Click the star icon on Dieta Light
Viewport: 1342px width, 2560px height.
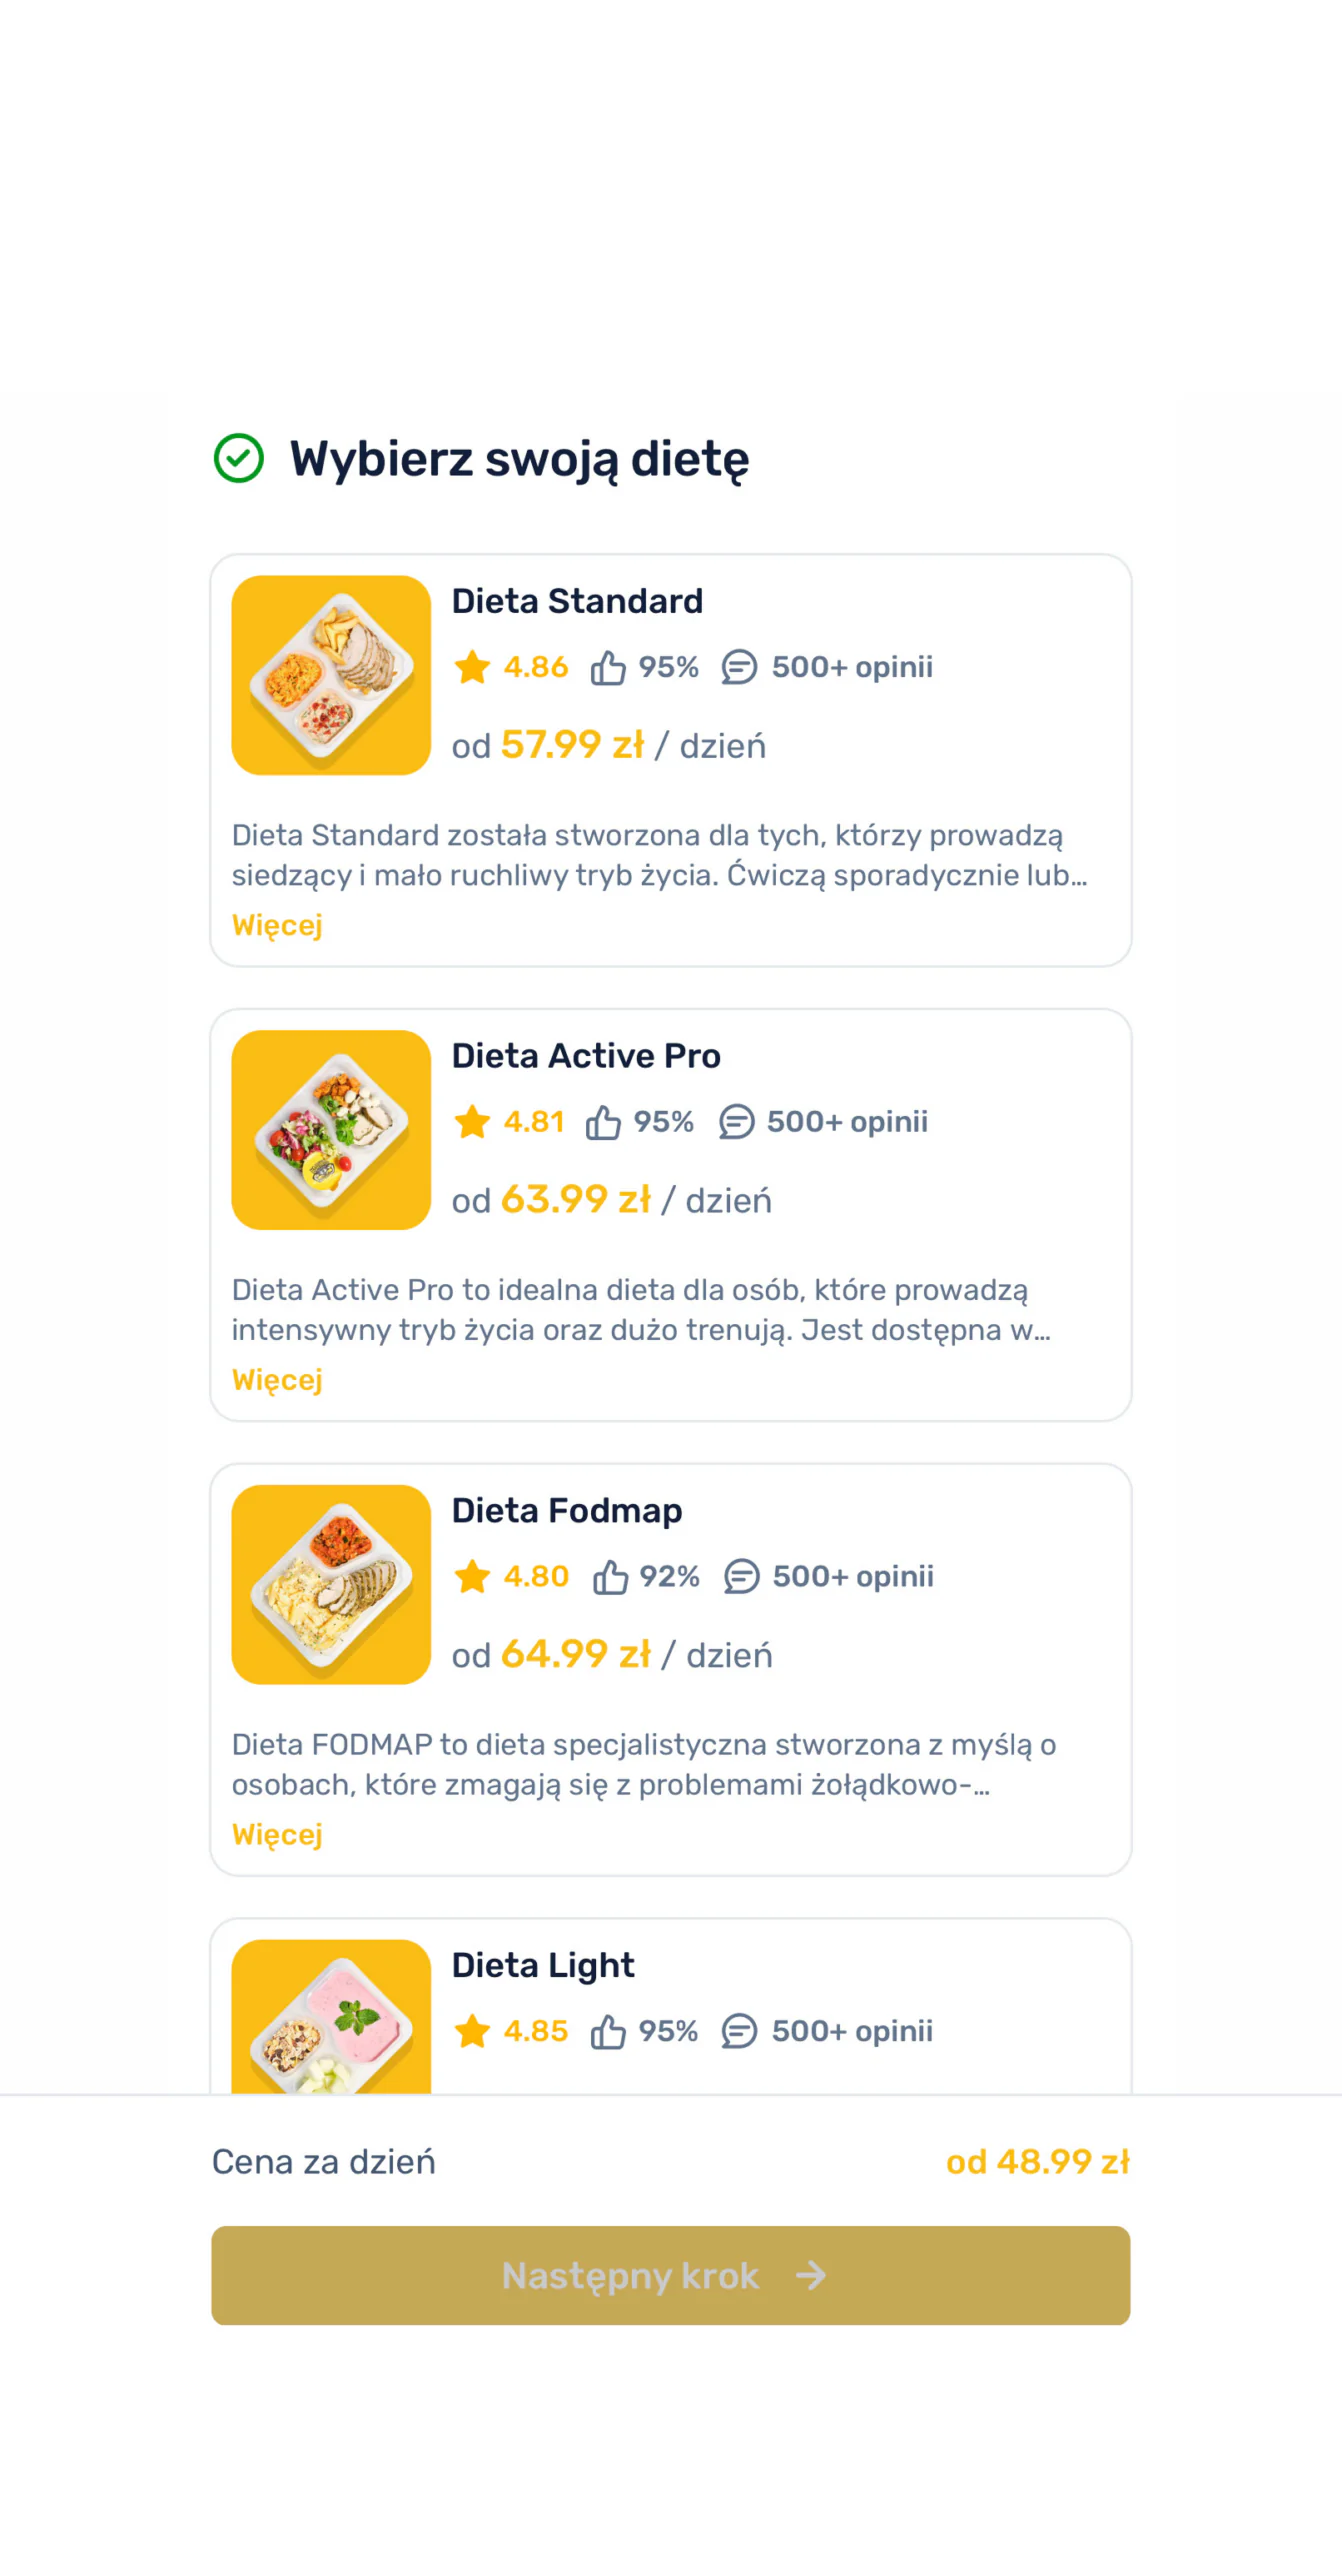coord(472,2031)
